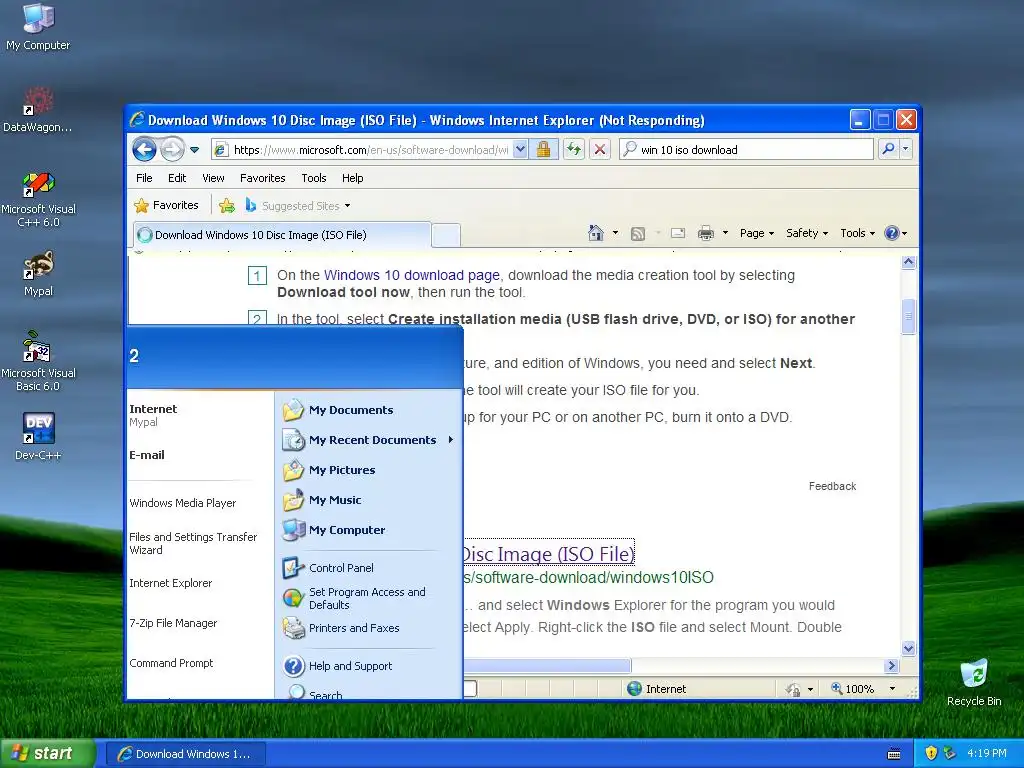Open the Help menu
The width and height of the screenshot is (1024, 768).
click(x=353, y=178)
